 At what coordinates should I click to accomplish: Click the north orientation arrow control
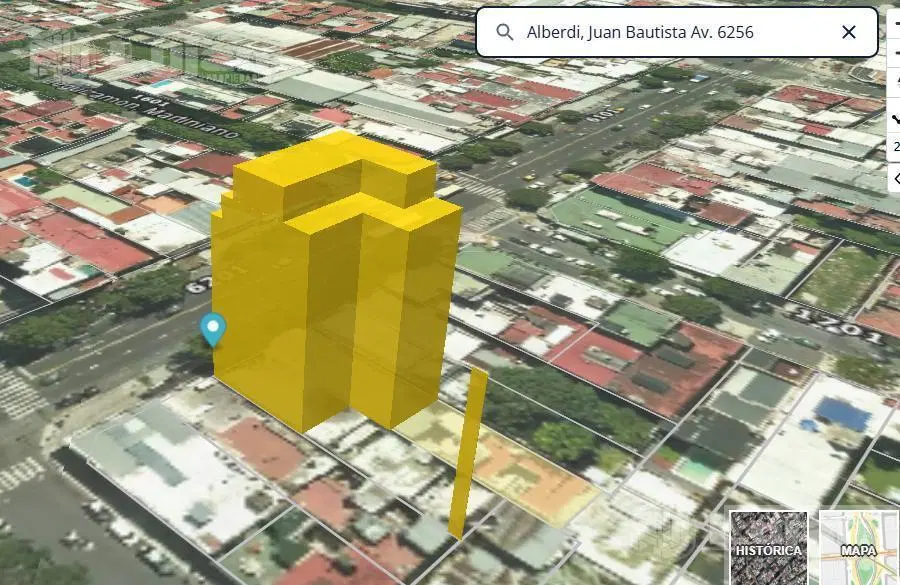(x=895, y=82)
